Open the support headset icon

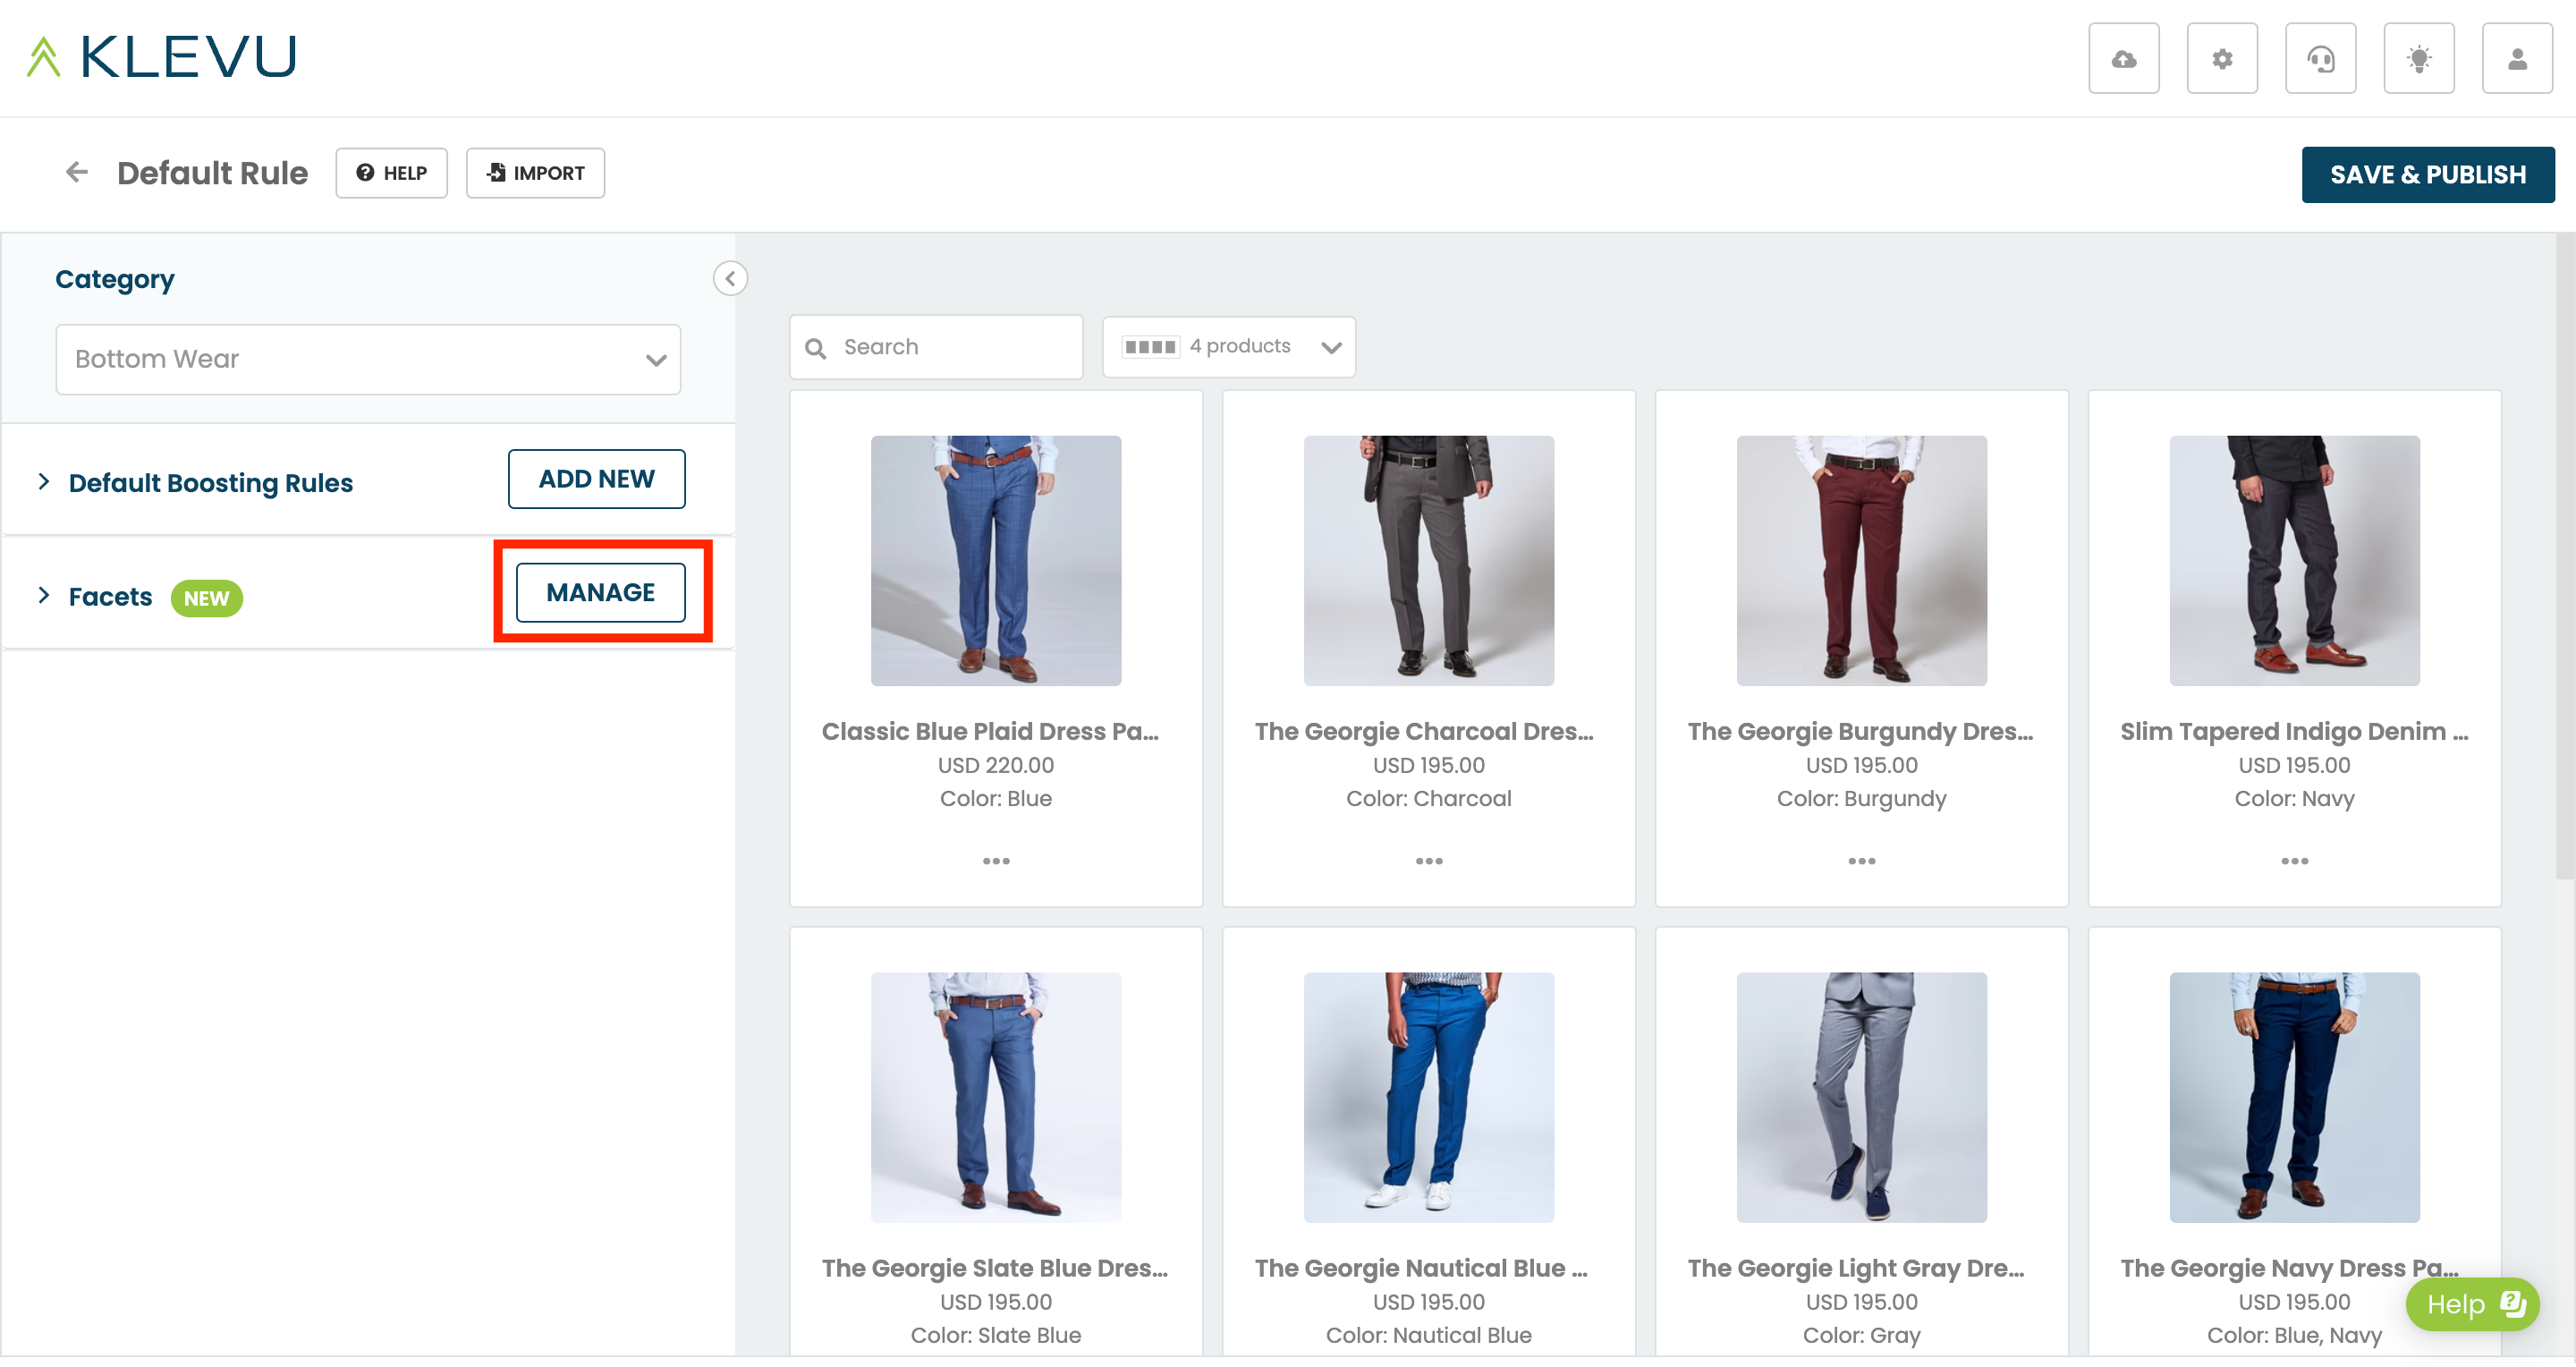tap(2320, 59)
